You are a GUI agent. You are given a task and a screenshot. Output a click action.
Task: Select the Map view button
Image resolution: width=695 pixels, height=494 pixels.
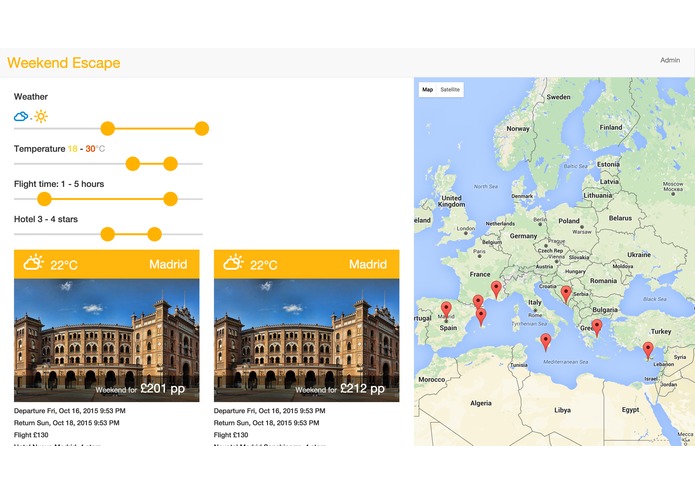[427, 89]
